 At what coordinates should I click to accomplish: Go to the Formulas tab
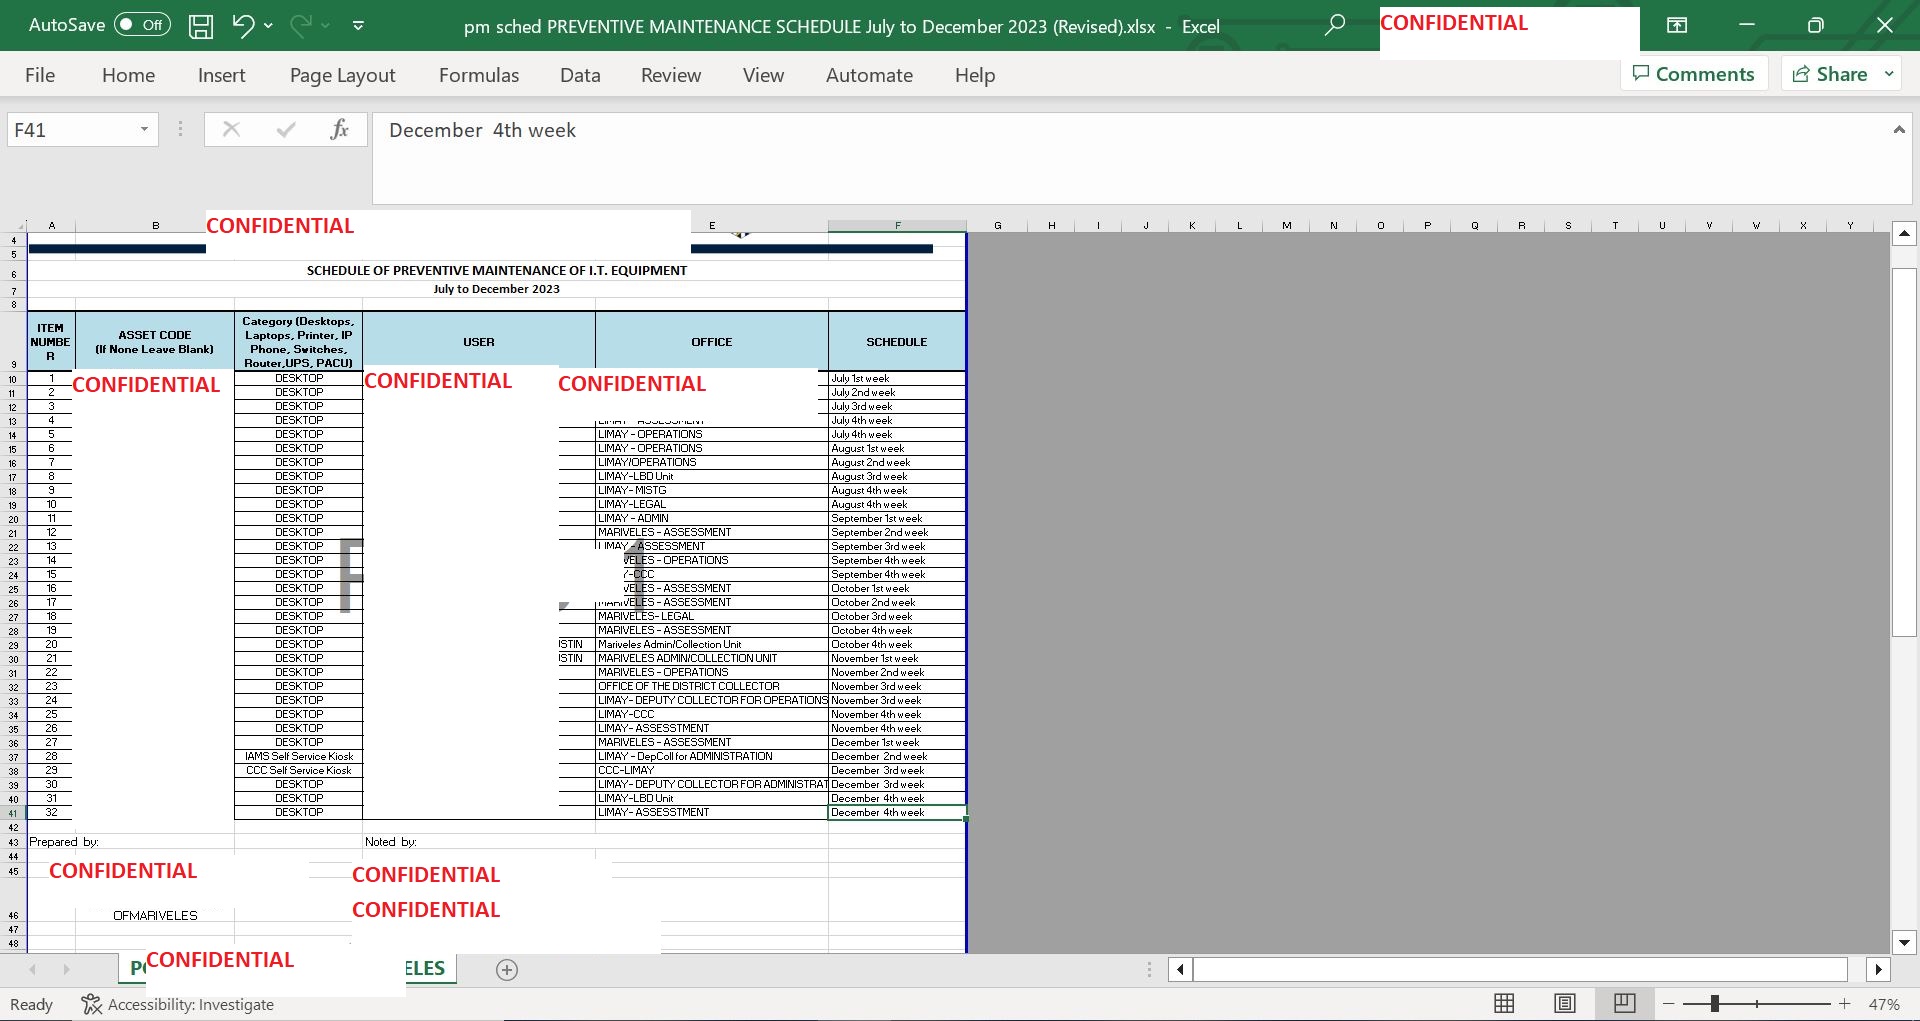[x=479, y=75]
